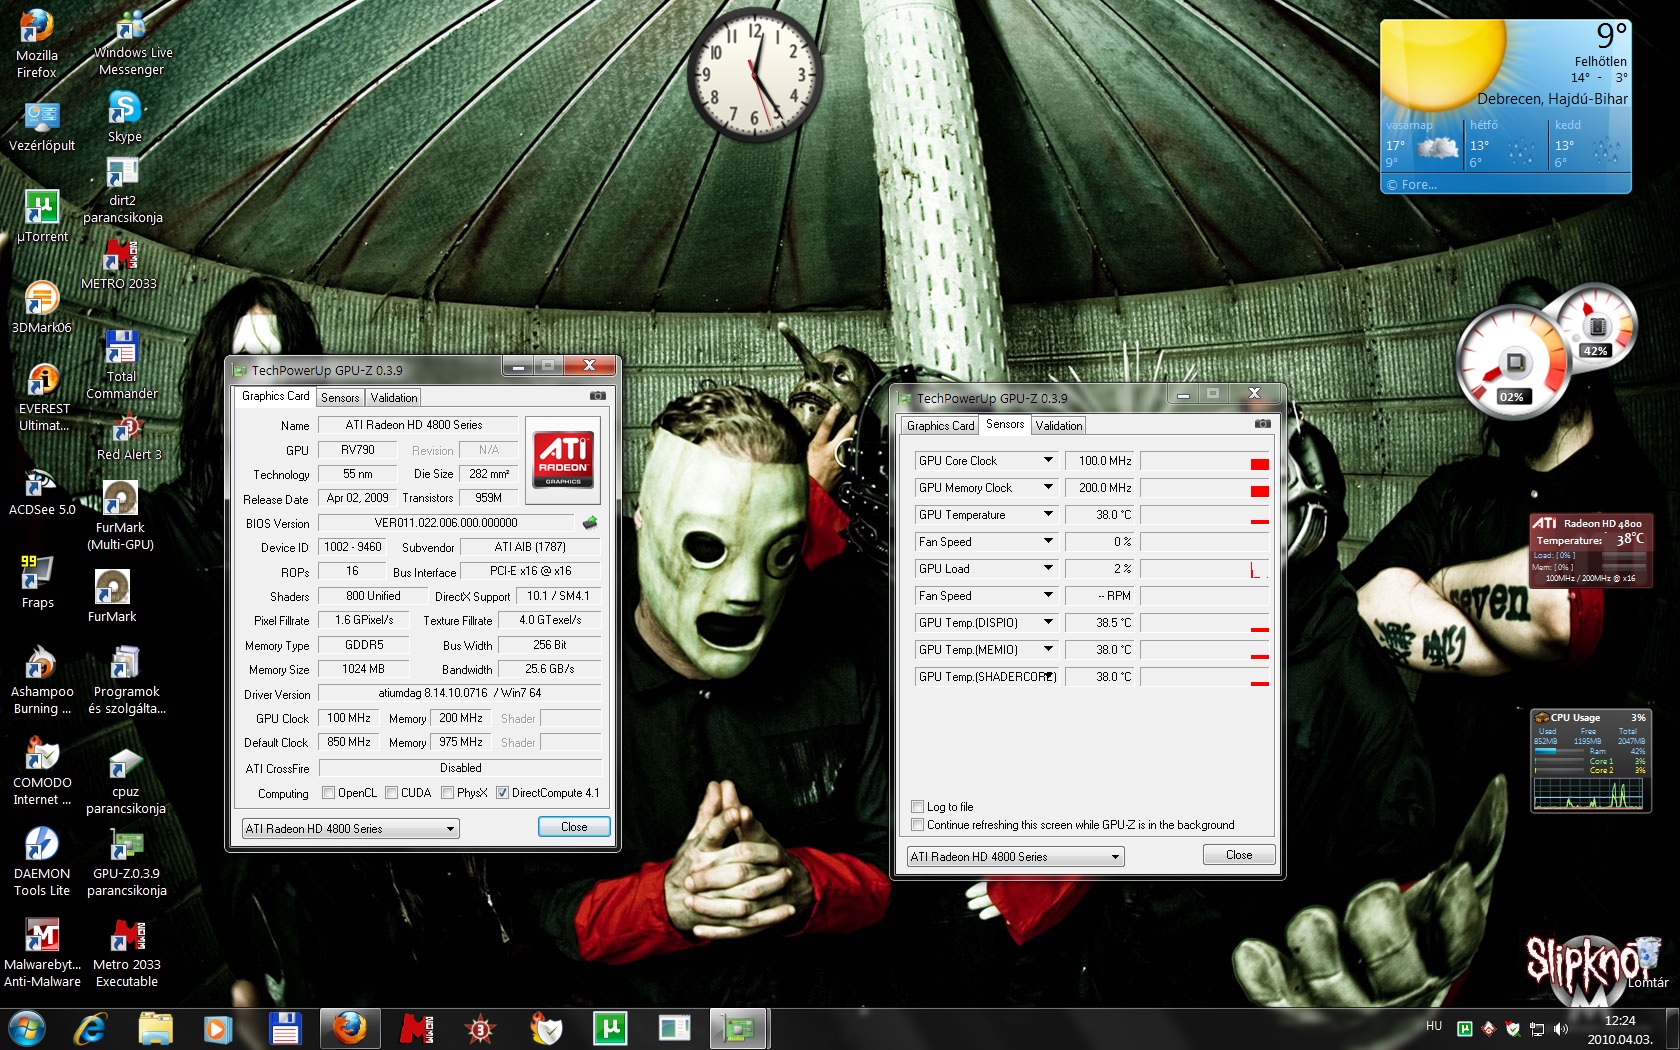Click the analog clock gadget
Screen dimensions: 1680x1050
(754, 77)
